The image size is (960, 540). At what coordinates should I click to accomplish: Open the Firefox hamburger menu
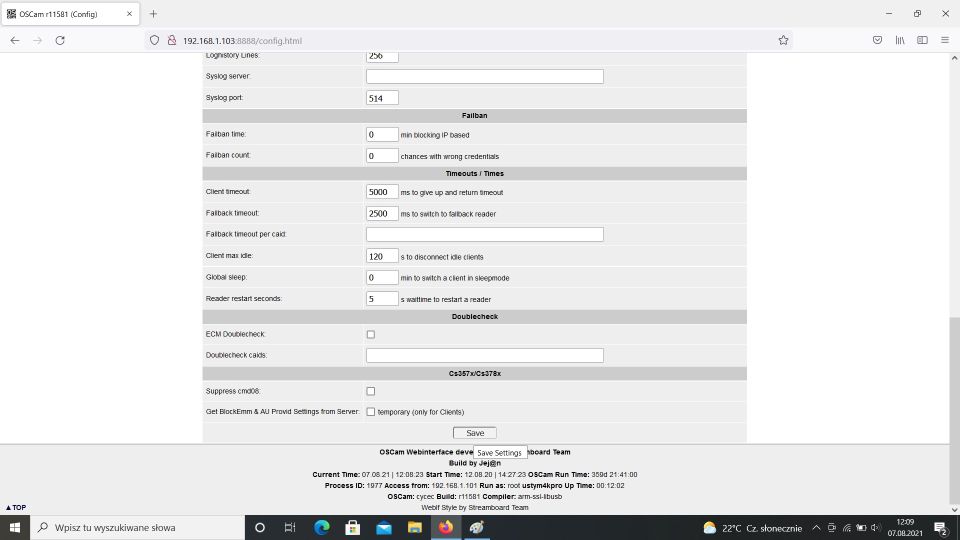point(944,40)
